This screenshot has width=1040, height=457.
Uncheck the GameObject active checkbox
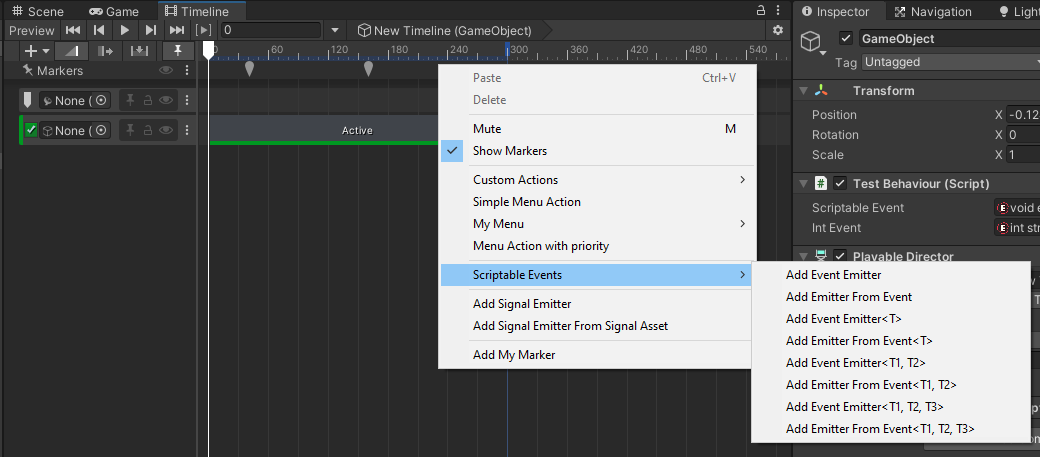pyautogui.click(x=846, y=38)
